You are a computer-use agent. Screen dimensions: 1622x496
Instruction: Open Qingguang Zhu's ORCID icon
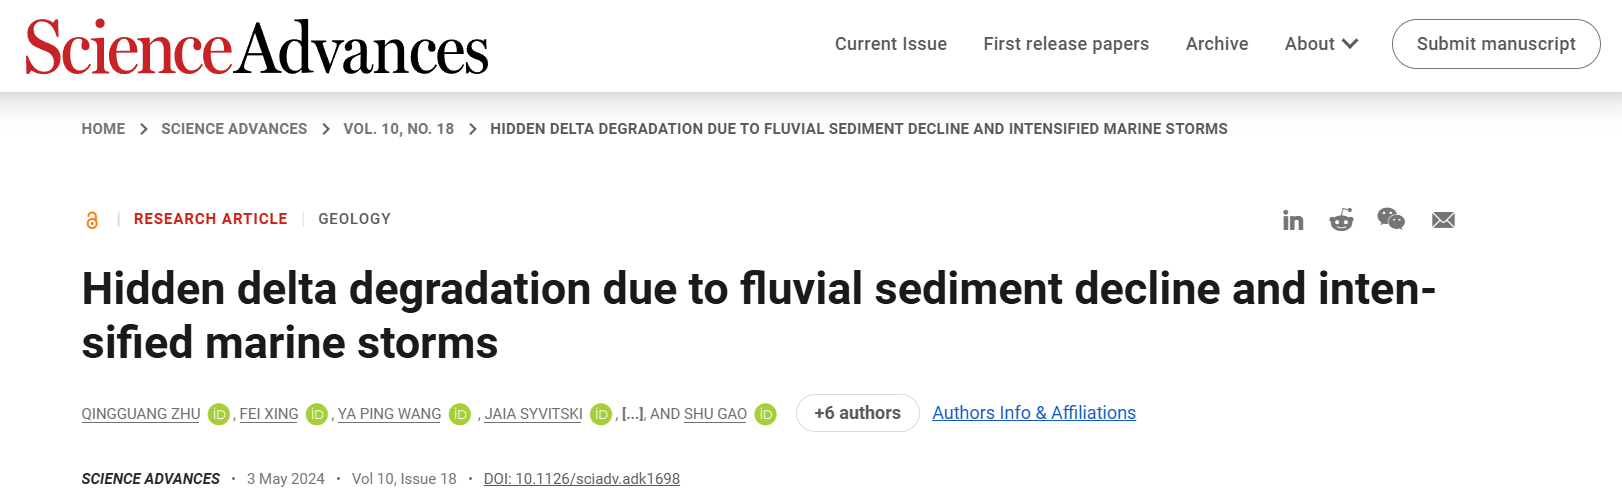[x=219, y=414]
